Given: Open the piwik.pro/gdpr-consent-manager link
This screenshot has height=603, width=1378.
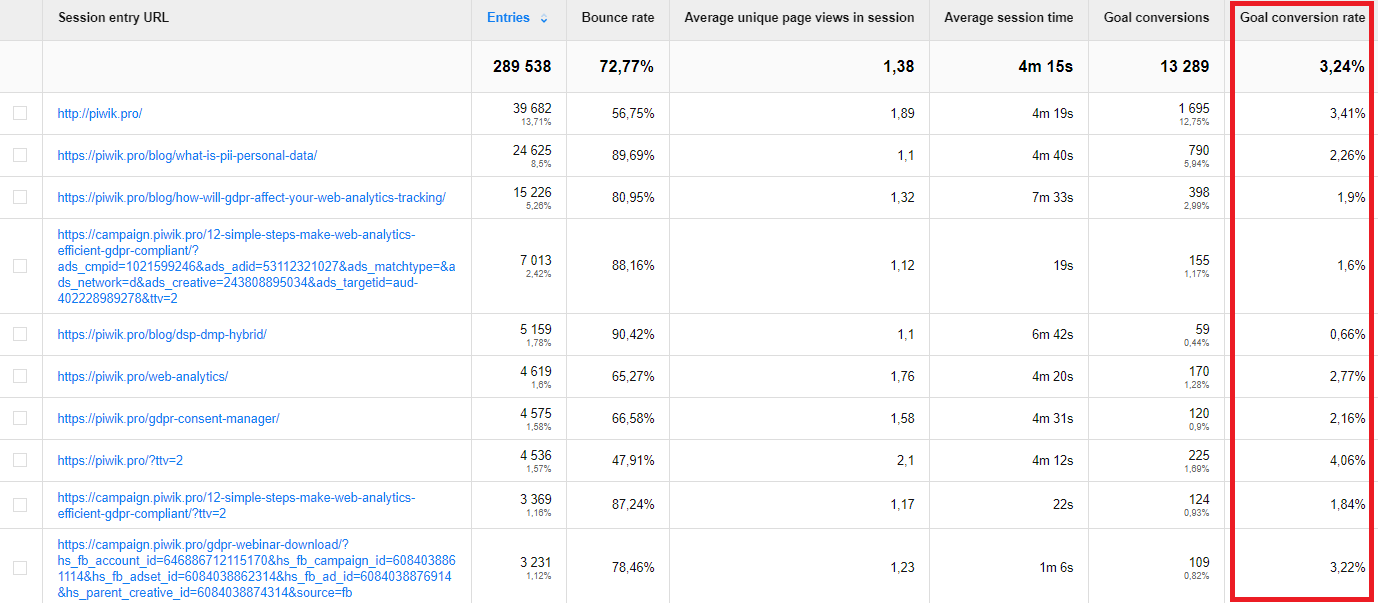Looking at the screenshot, I should (168, 419).
